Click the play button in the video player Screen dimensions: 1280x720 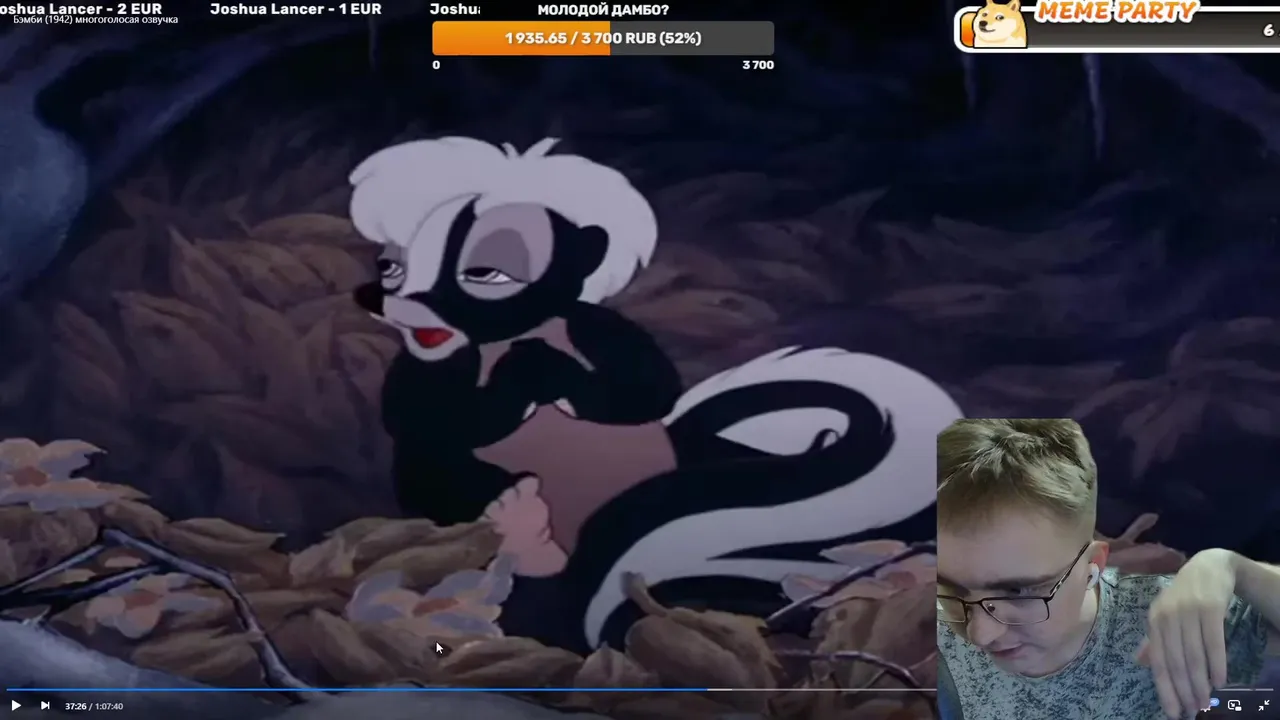[x=16, y=705]
